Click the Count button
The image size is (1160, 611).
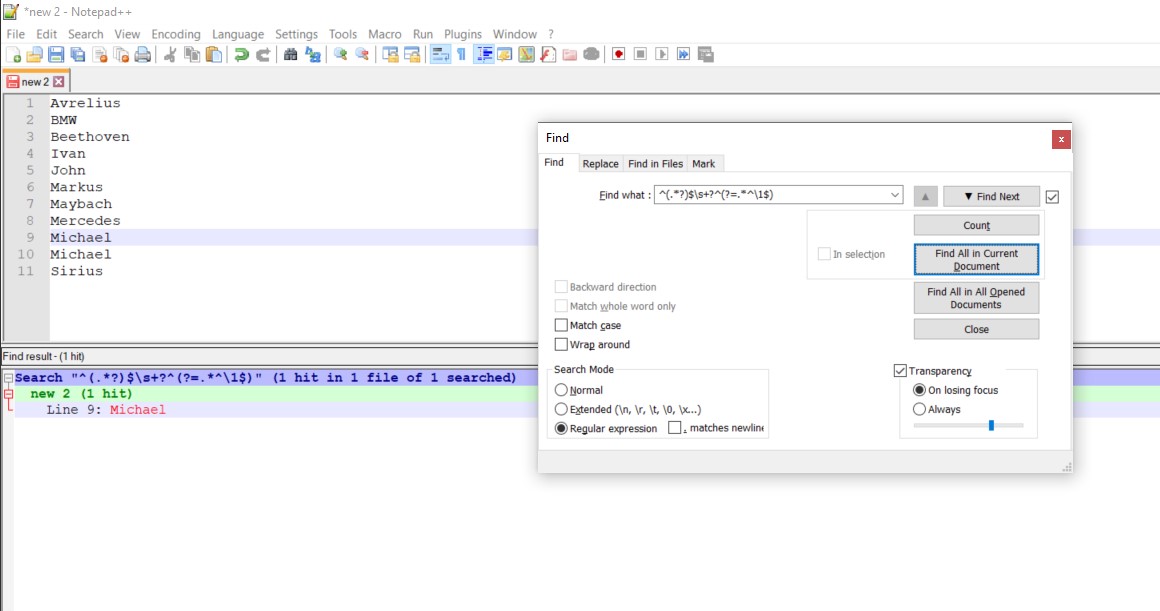(977, 226)
